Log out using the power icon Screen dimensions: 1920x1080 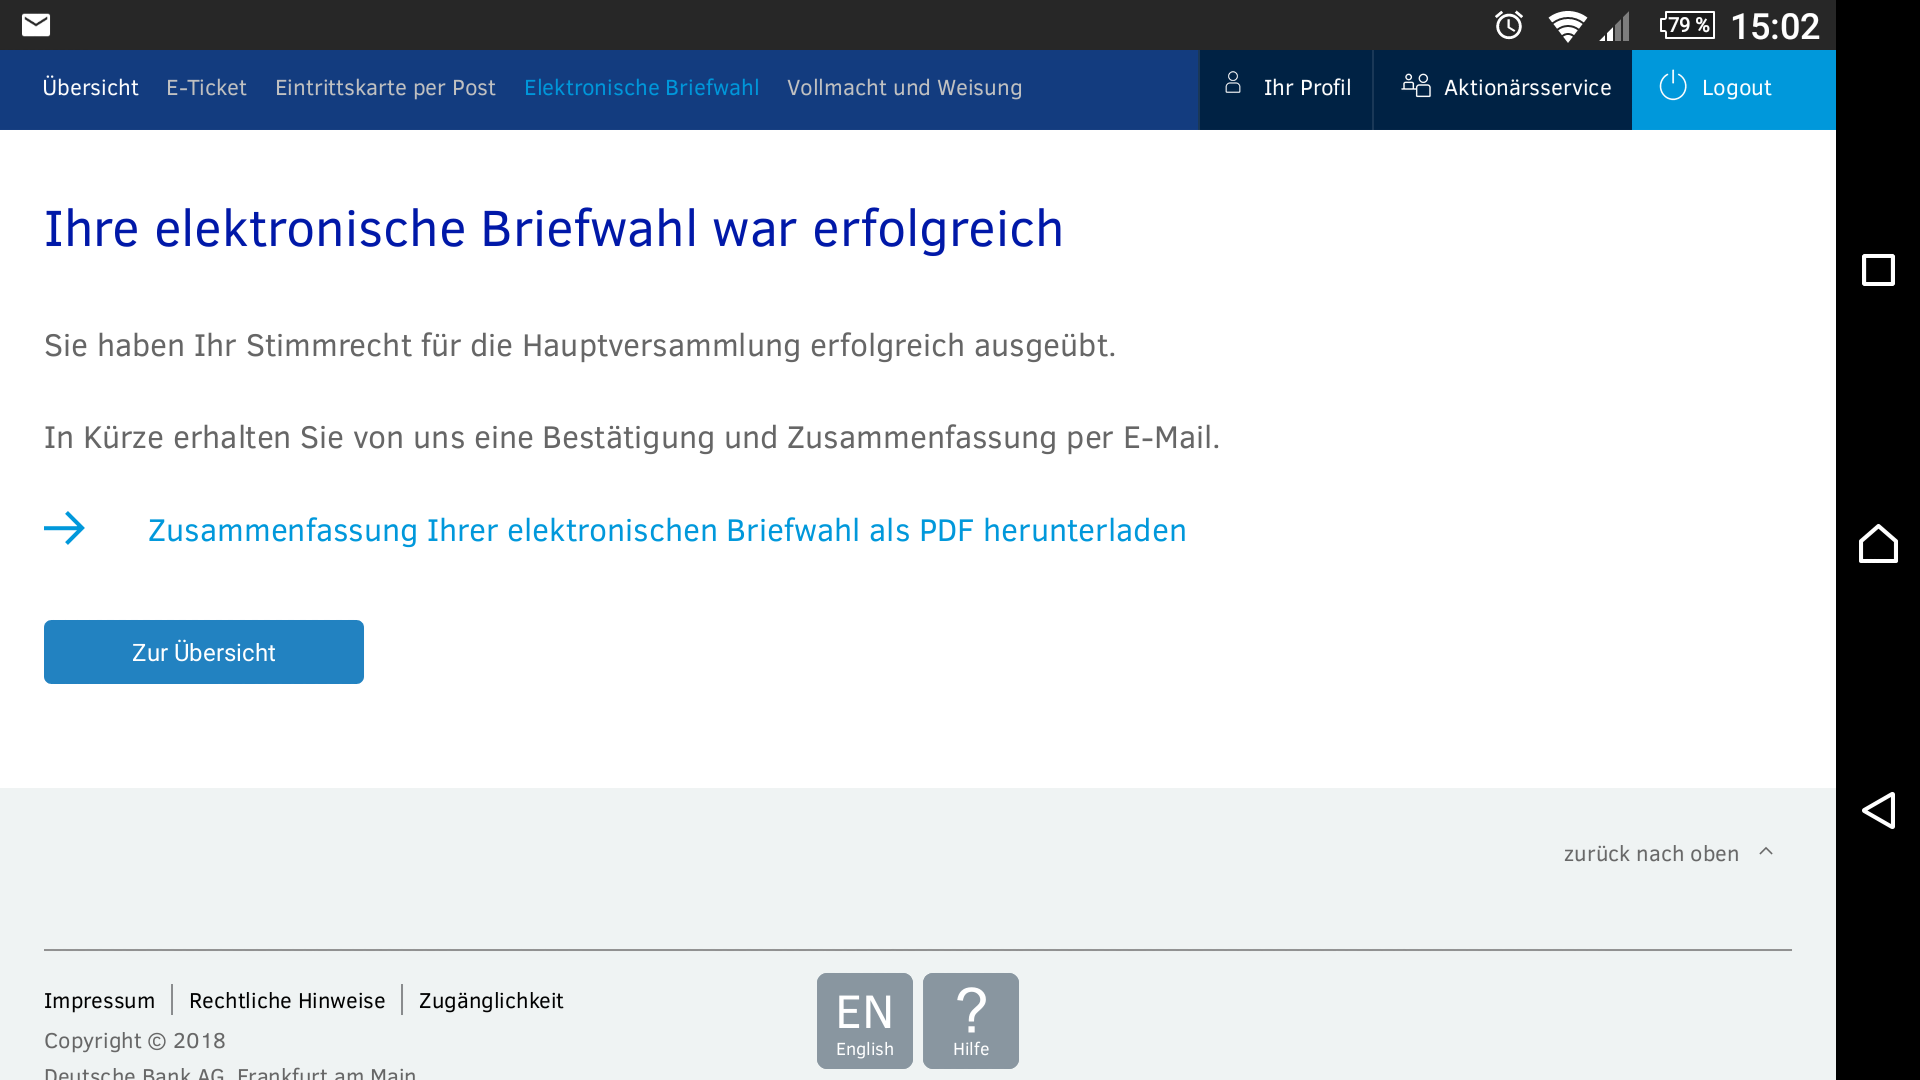pos(1672,87)
